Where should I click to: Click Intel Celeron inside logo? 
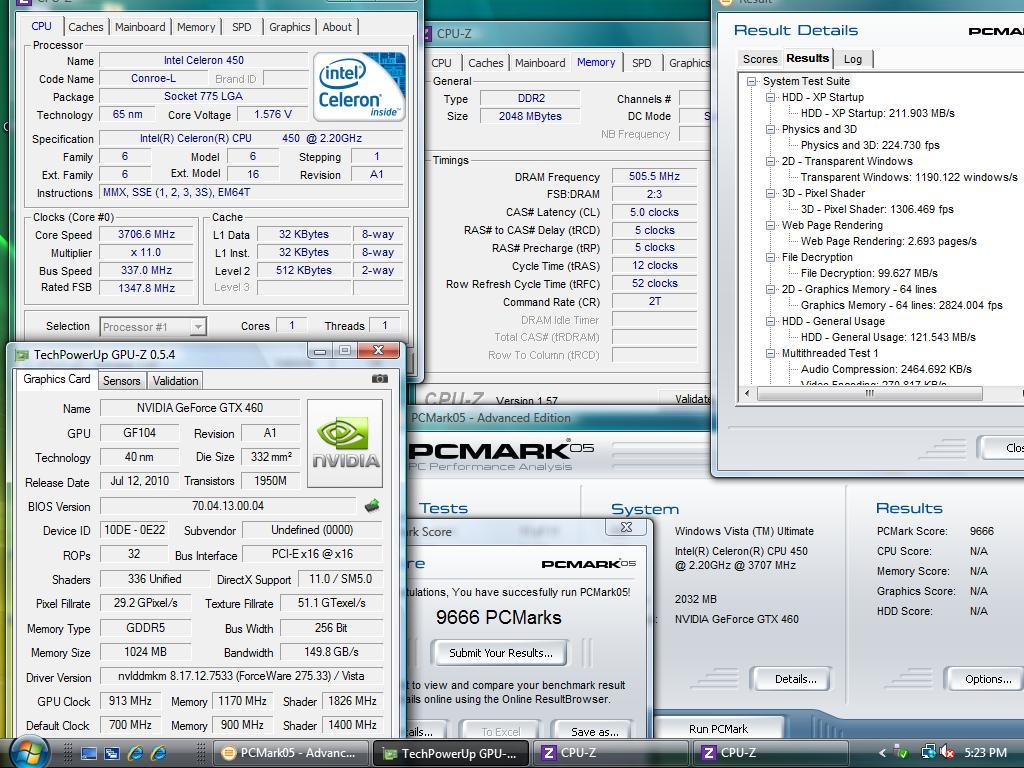(x=359, y=86)
